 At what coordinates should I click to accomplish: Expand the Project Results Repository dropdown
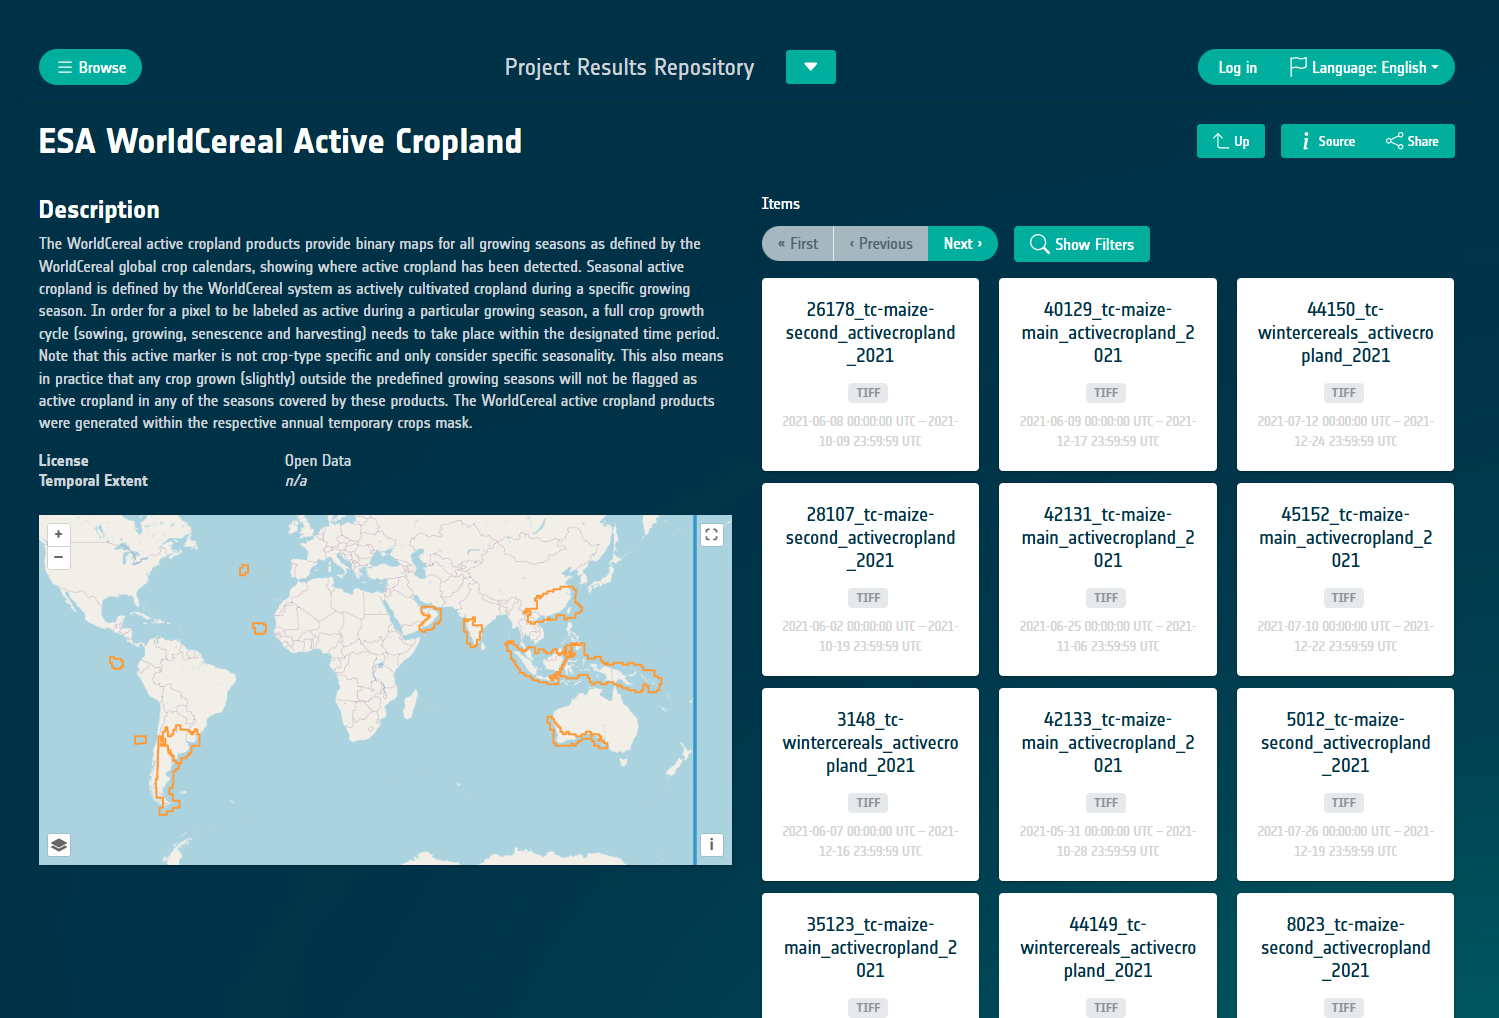(810, 67)
